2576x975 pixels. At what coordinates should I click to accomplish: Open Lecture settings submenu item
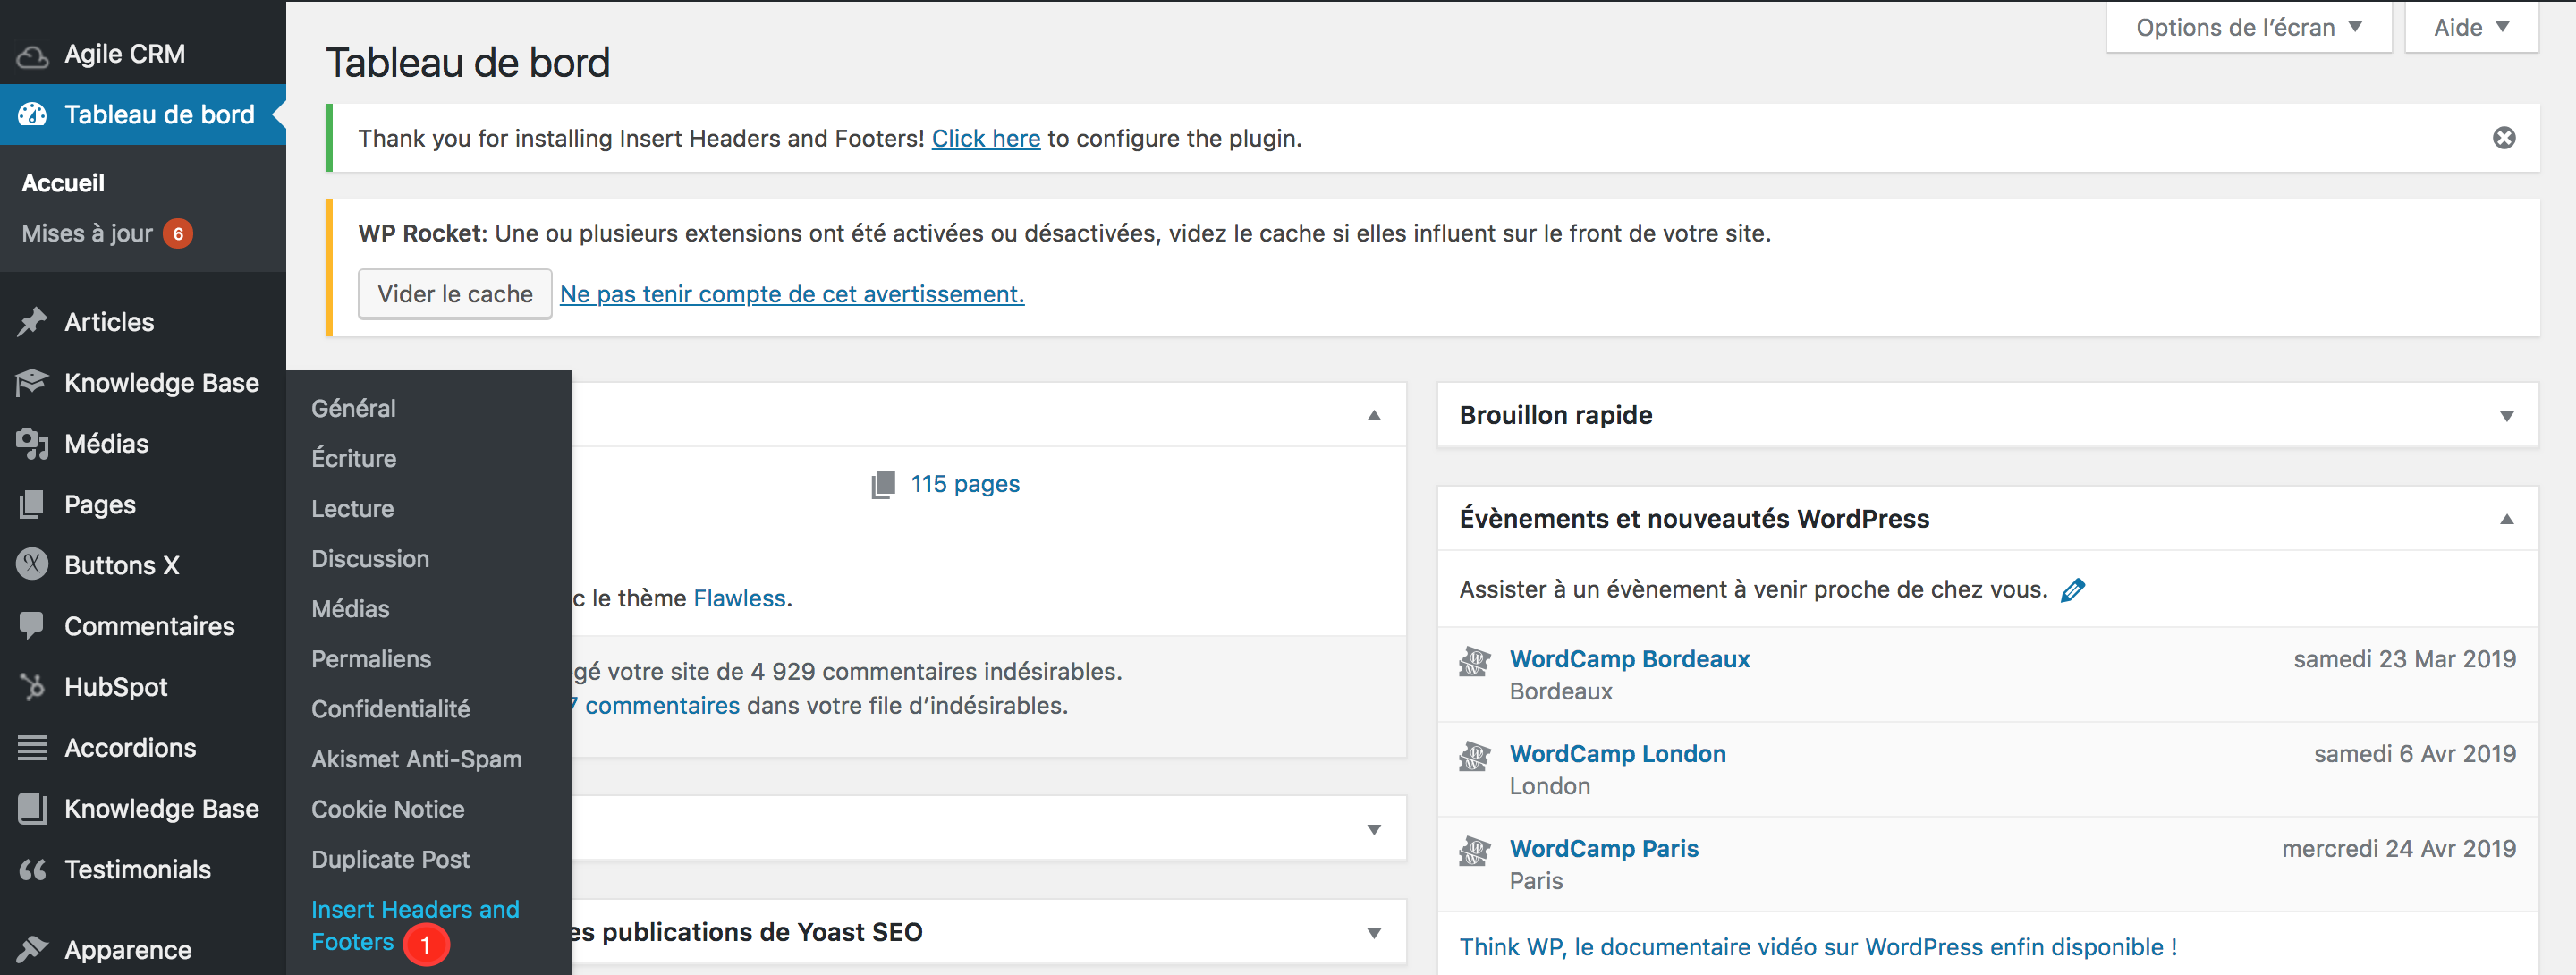[352, 508]
